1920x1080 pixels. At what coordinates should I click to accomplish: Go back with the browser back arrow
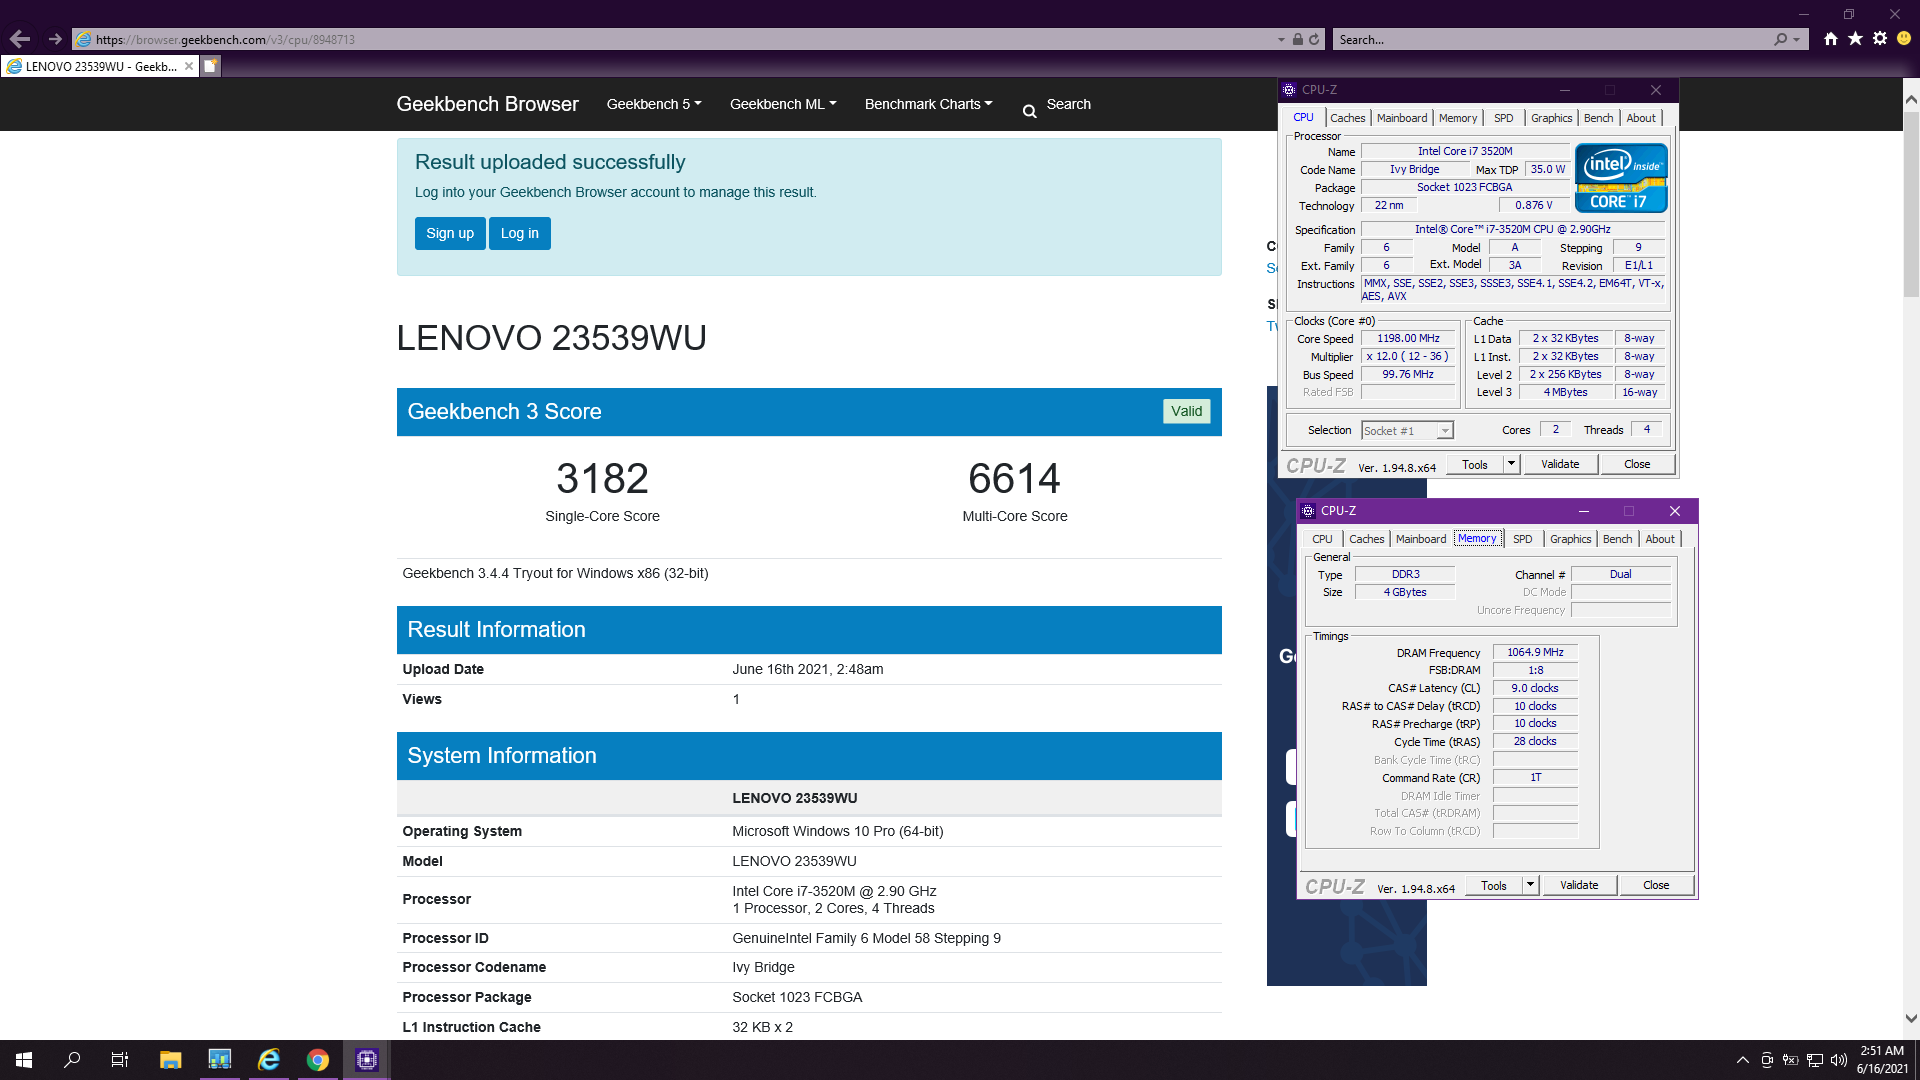19,39
